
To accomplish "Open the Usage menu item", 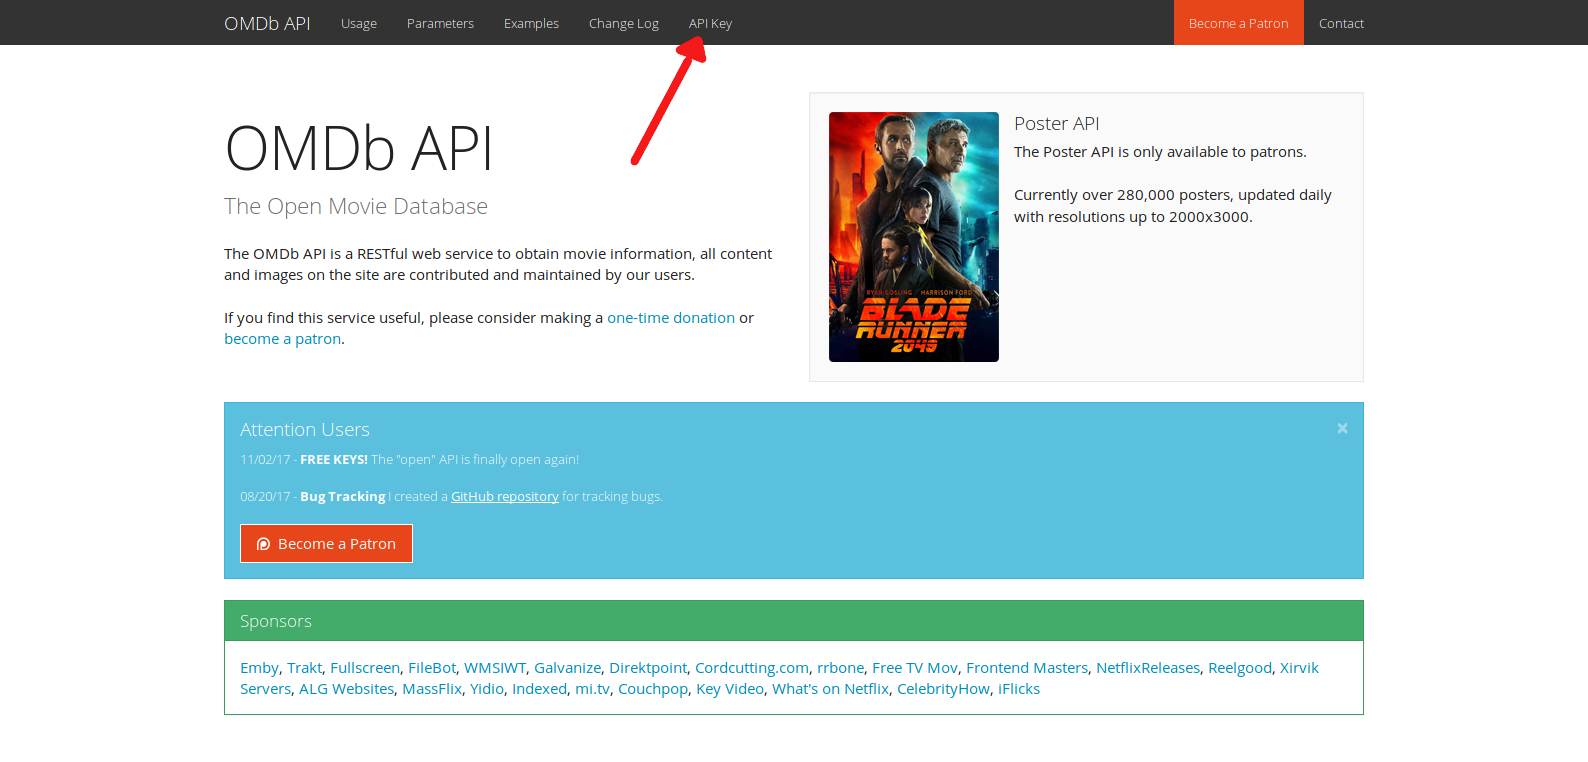I will click(x=359, y=23).
